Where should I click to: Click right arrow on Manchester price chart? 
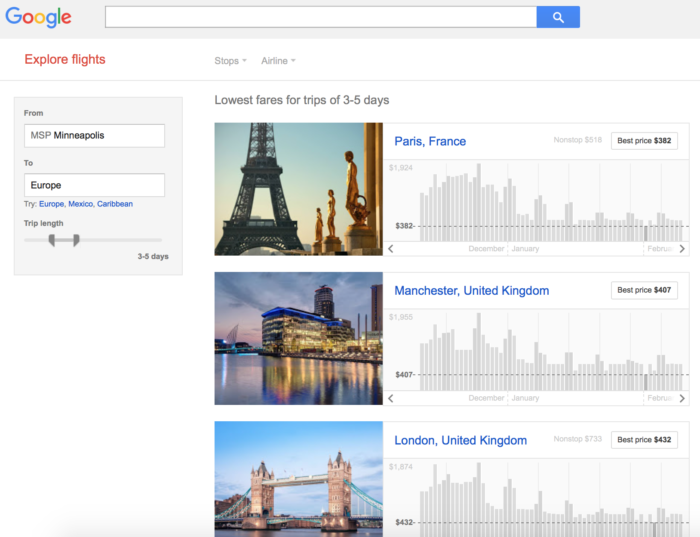682,398
